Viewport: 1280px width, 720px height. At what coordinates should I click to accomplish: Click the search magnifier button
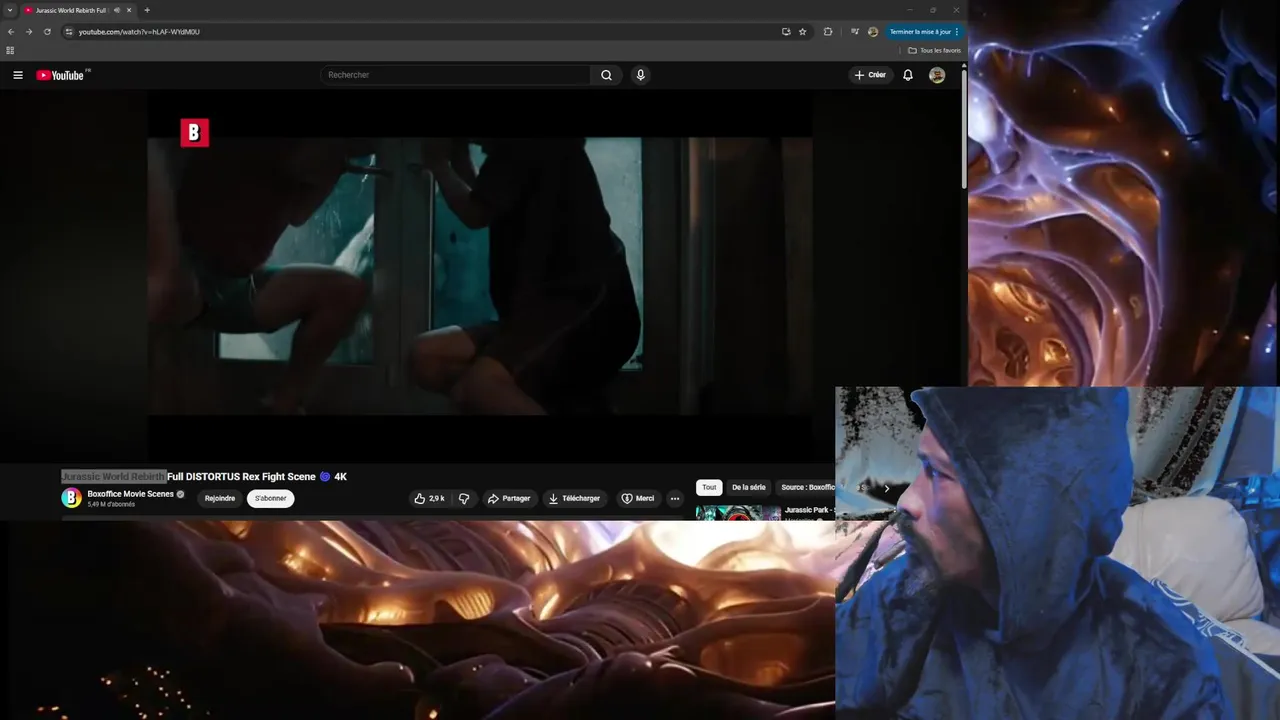tap(606, 75)
